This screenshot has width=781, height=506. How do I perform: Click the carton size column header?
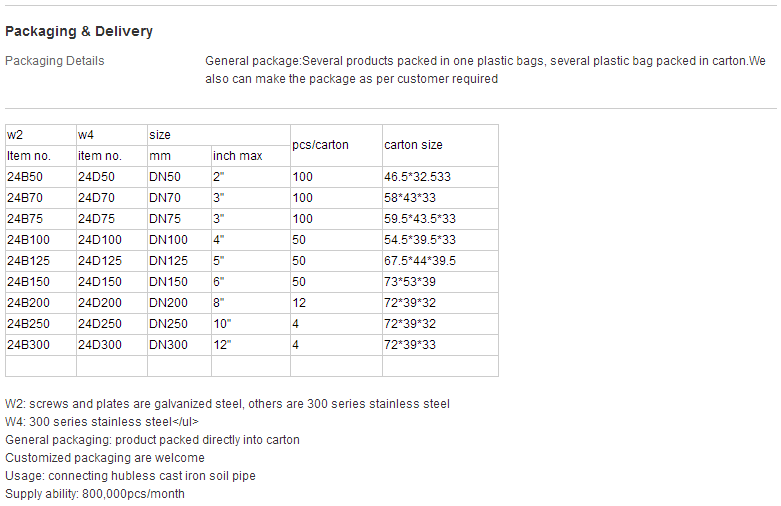coord(440,145)
